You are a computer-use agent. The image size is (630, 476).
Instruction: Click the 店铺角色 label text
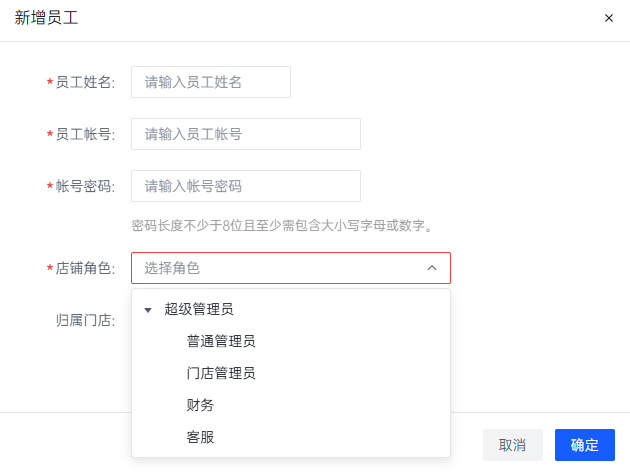point(85,268)
